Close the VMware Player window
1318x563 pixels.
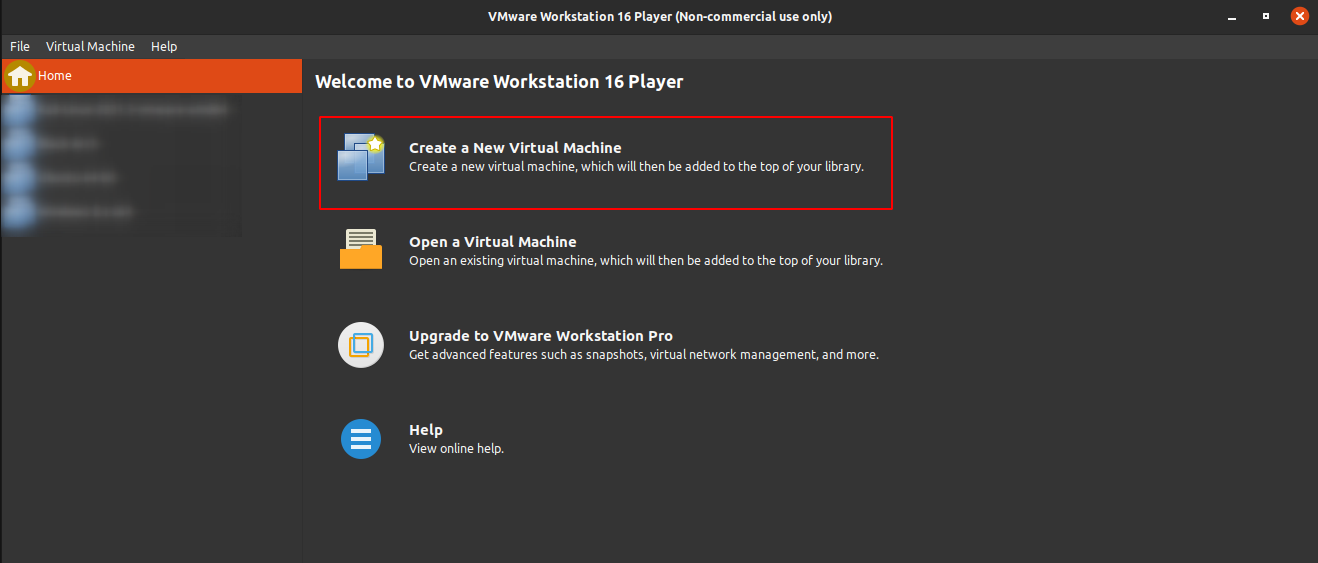click(x=1299, y=16)
